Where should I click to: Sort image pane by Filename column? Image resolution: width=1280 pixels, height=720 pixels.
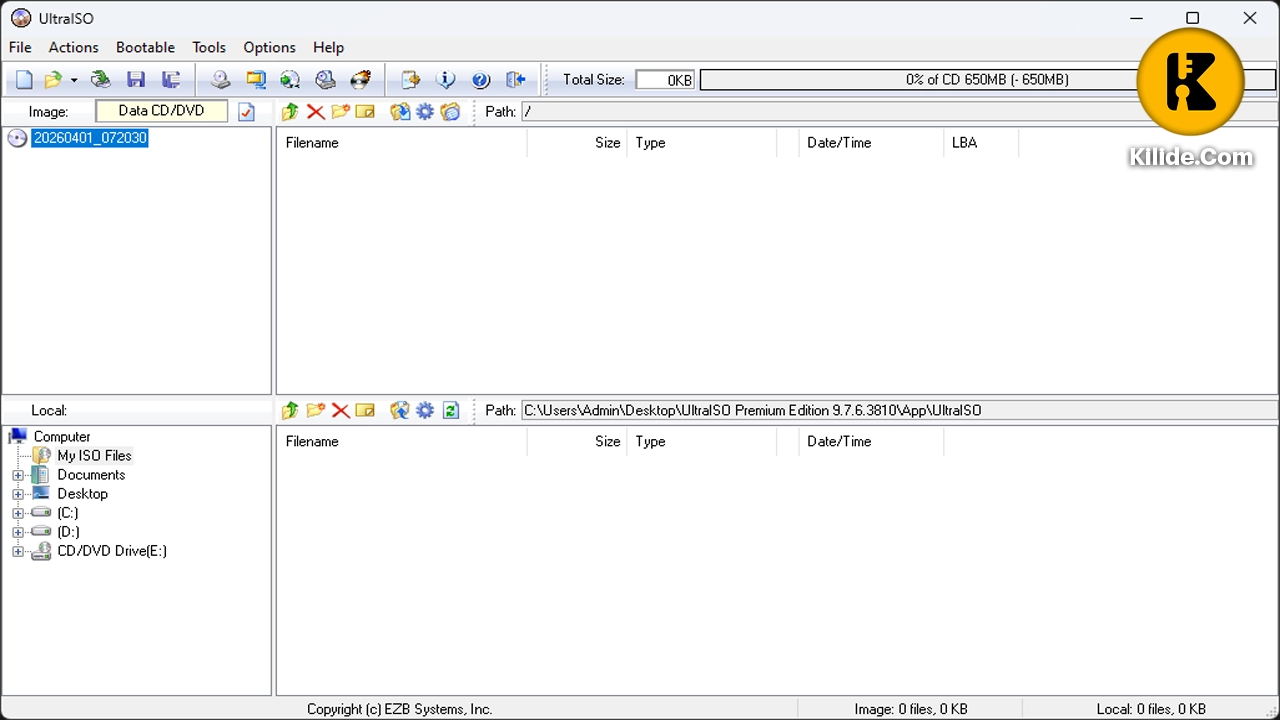401,143
